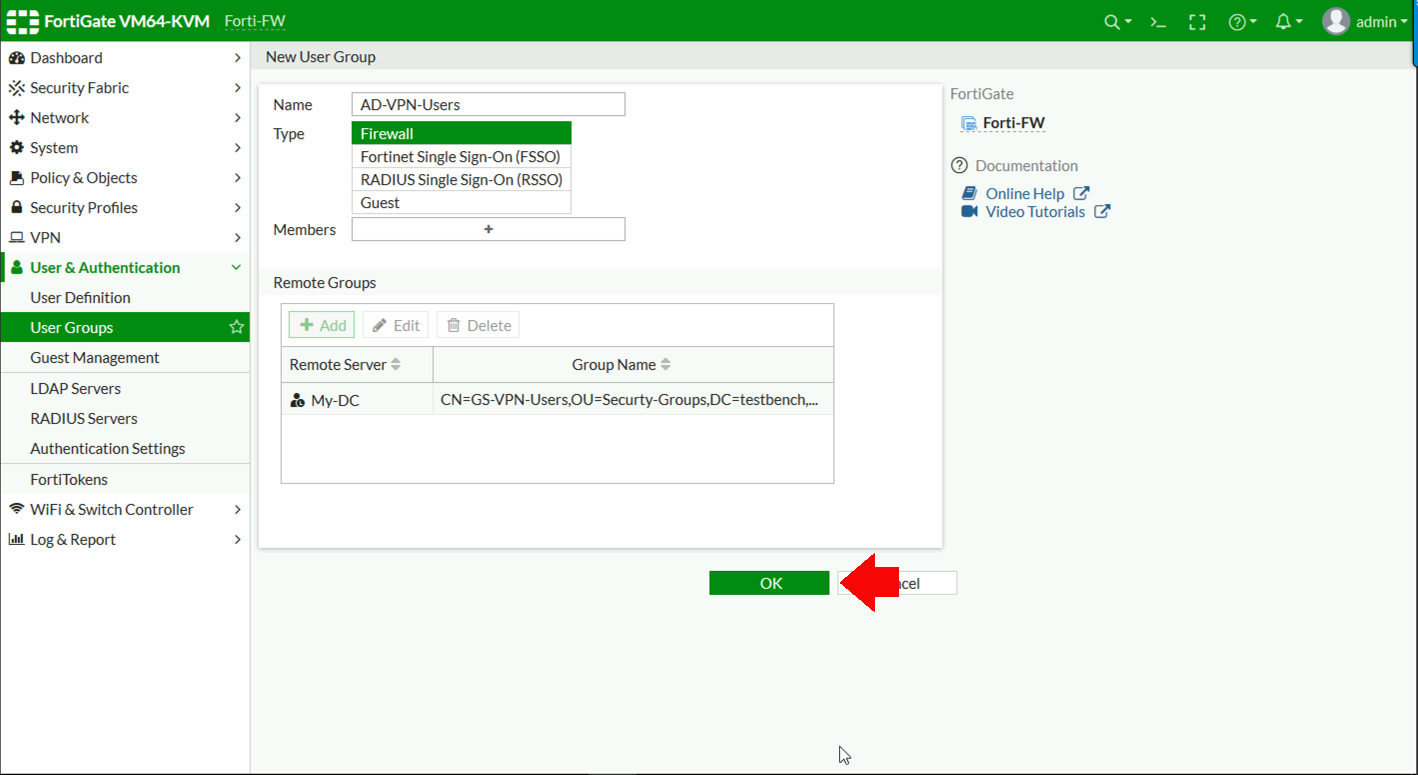Open the CLI console from the top bar
This screenshot has height=775, width=1418.
[x=1156, y=20]
